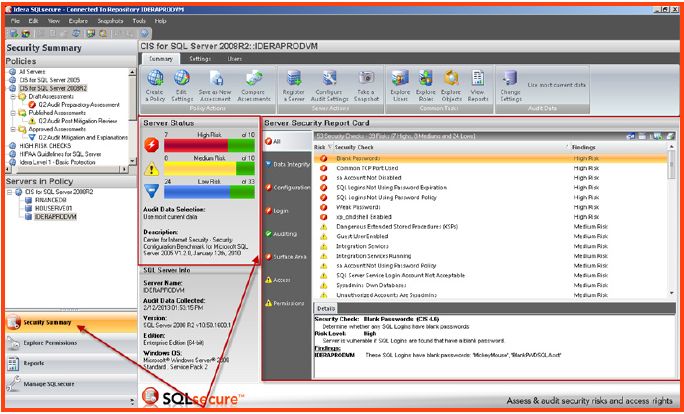Image resolution: width=684 pixels, height=414 pixels.
Task: Open Explore Users task
Action: (x=400, y=79)
